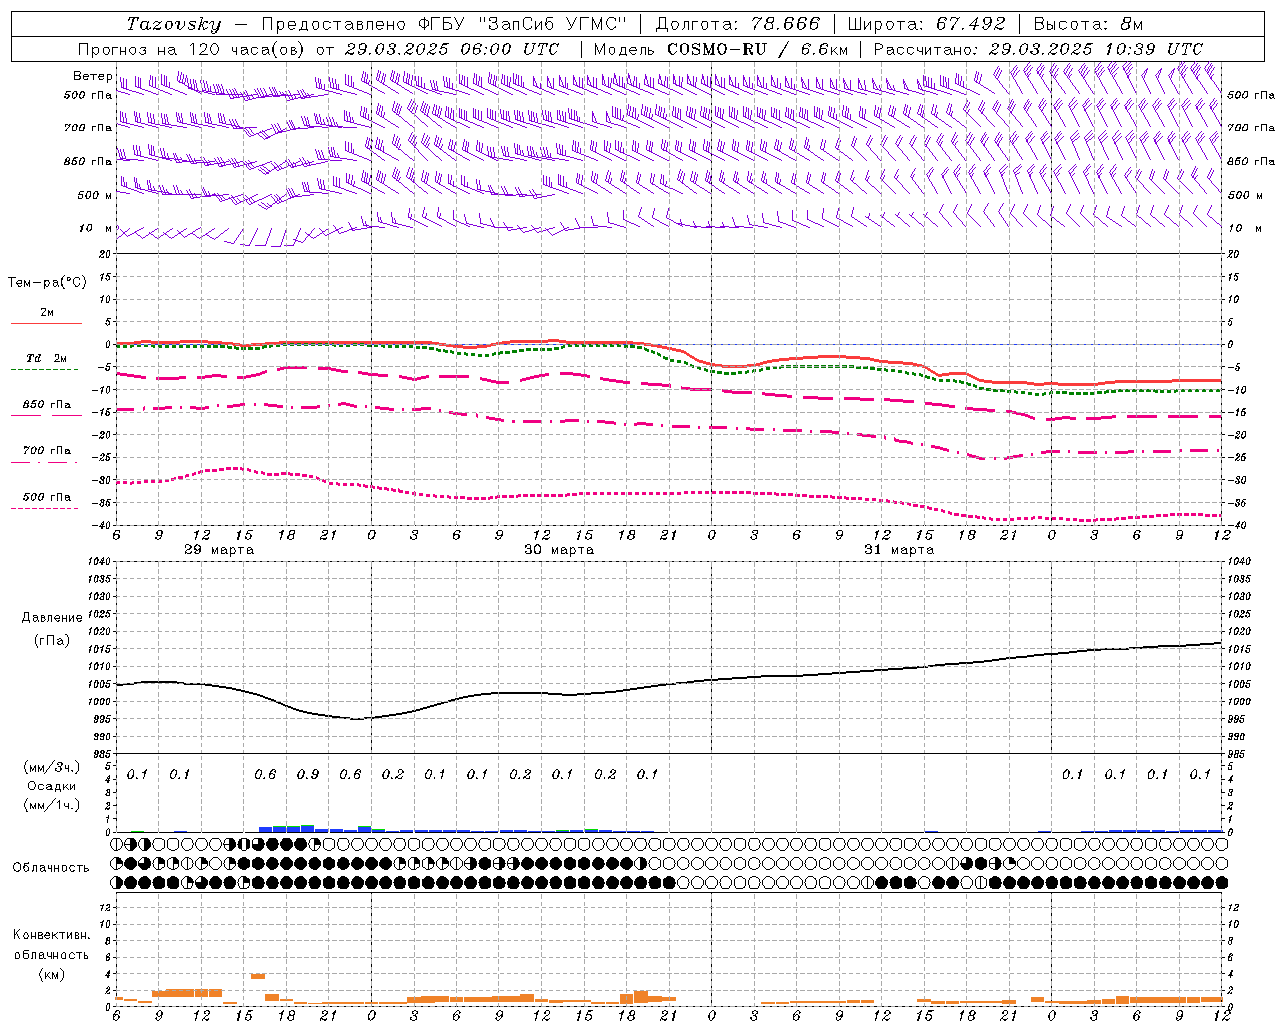Click 'Прогноз на 120 часа(ов)' forecast header
This screenshot has height=1024, width=1280.
pos(192,49)
